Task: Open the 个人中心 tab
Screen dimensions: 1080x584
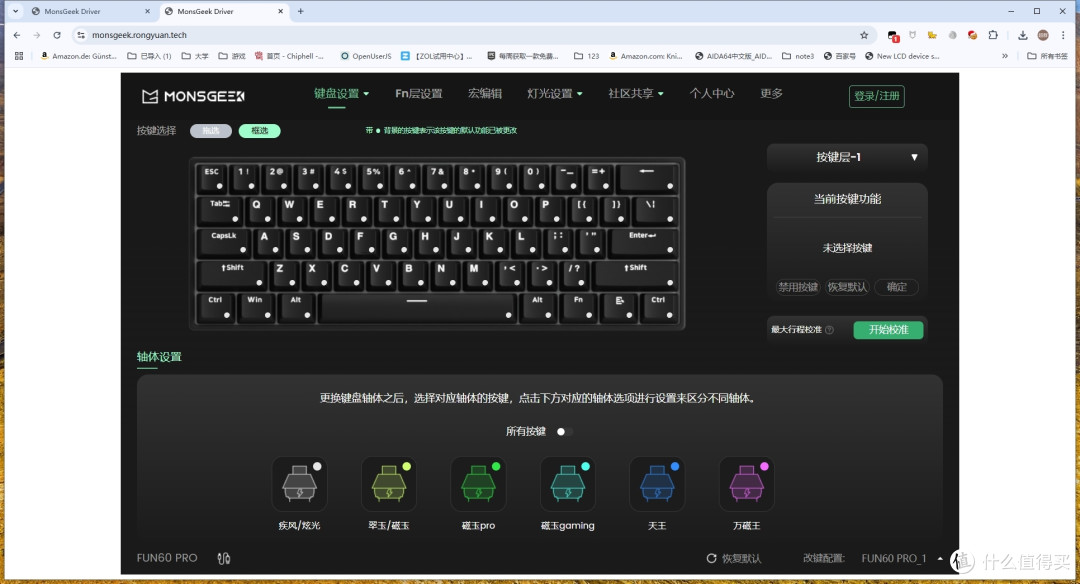Action: pyautogui.click(x=712, y=94)
